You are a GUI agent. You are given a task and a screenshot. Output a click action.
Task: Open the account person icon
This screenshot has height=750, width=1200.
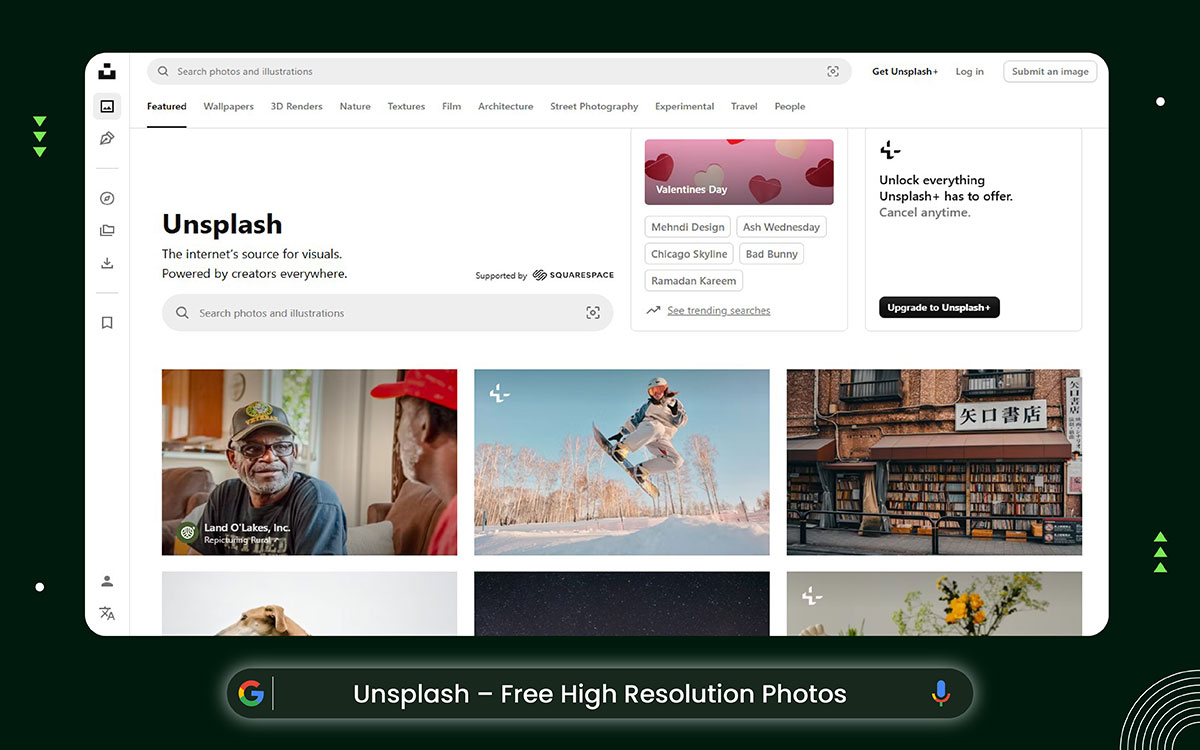coord(107,580)
